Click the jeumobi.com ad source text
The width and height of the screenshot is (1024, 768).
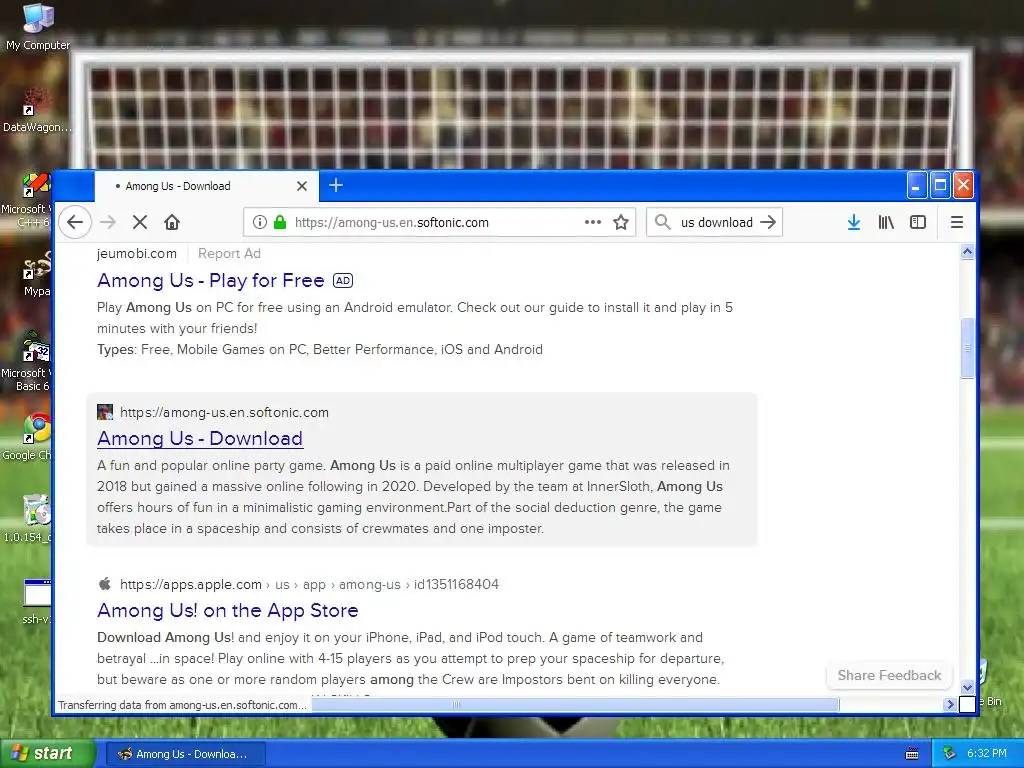click(x=136, y=253)
